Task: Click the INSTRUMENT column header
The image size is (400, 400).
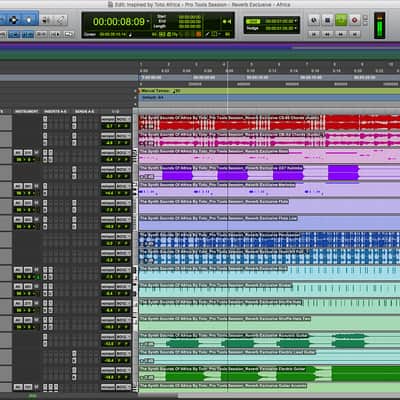Action: point(27,111)
